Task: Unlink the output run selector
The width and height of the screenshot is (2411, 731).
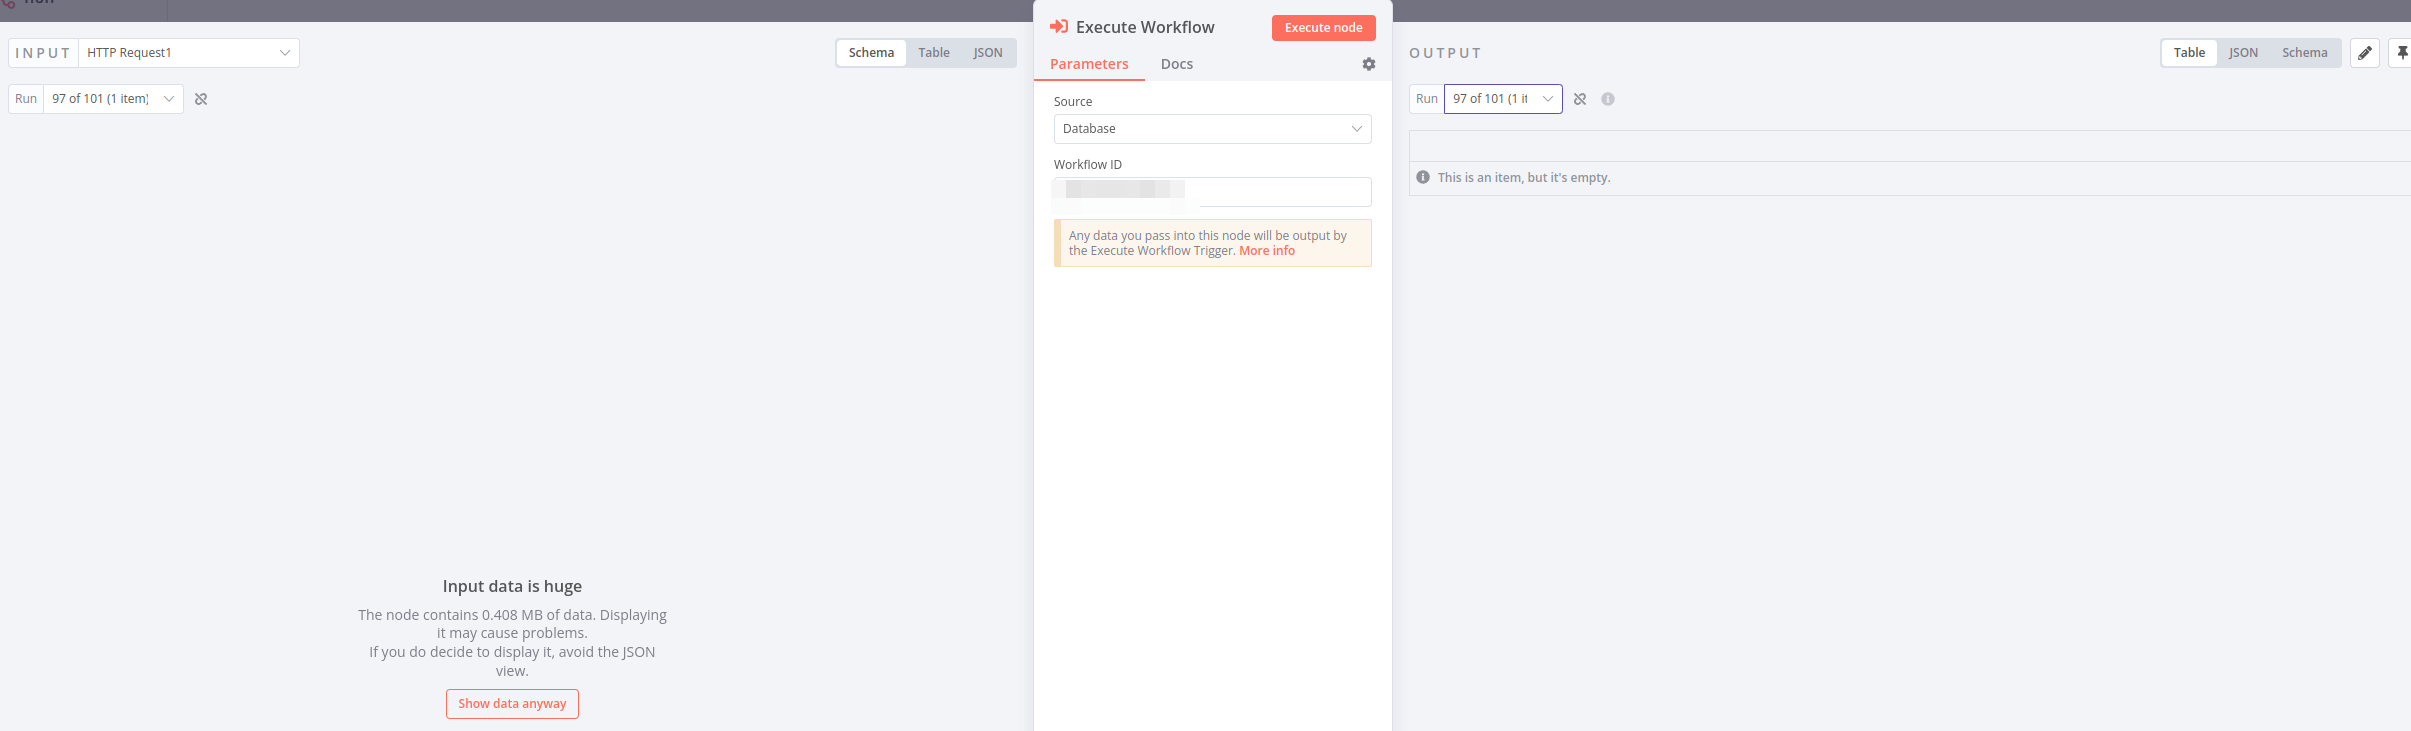Action: click(1580, 99)
